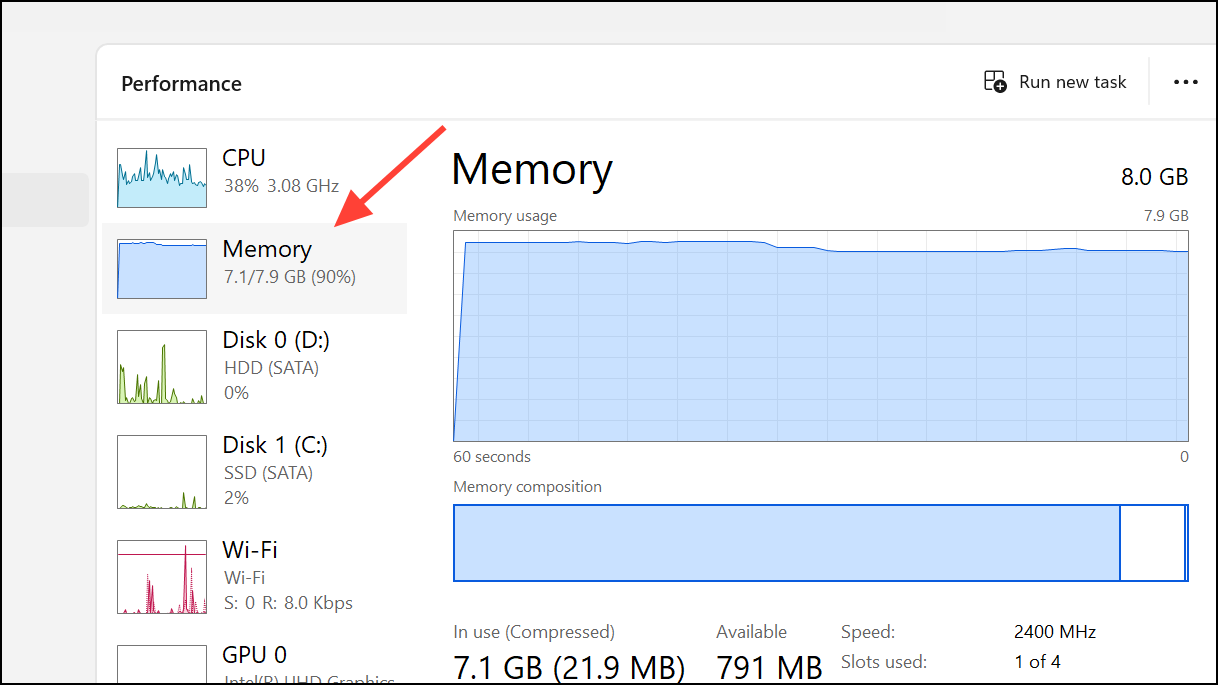Viewport: 1218px width, 685px height.
Task: Click the Speed value 2400 MHz
Action: point(1054,632)
